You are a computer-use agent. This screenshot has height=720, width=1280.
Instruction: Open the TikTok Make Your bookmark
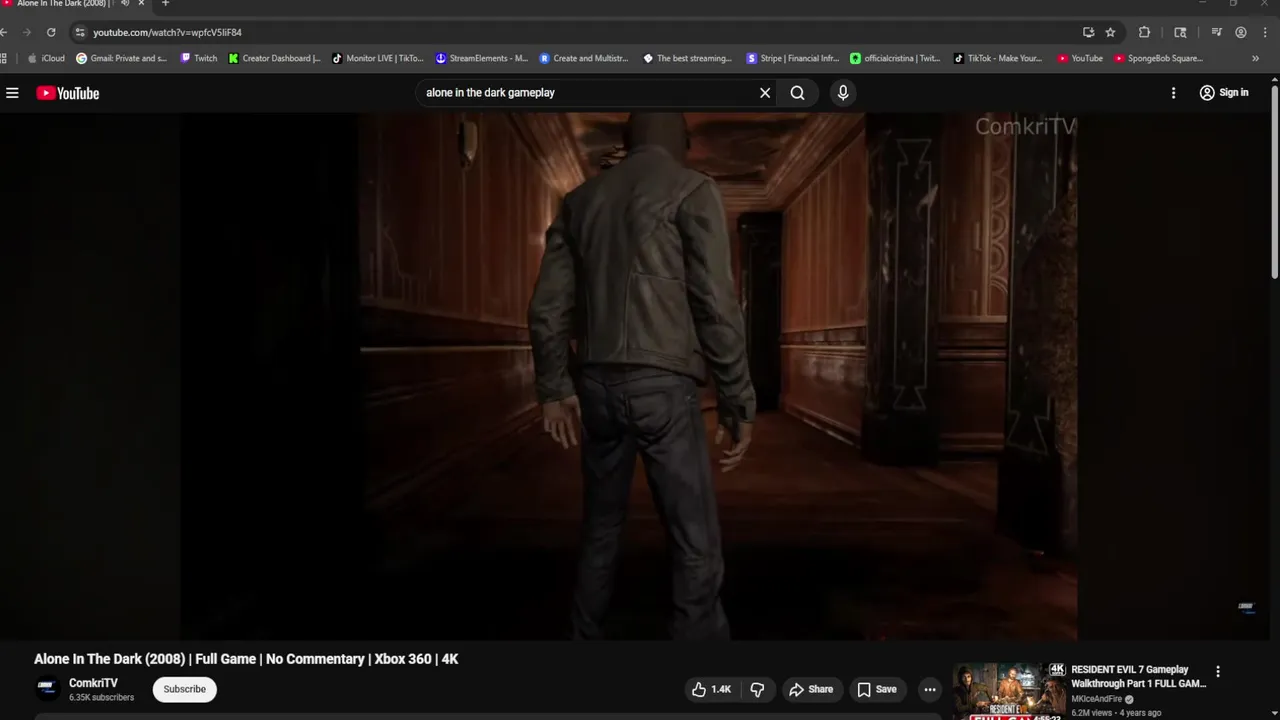998,58
